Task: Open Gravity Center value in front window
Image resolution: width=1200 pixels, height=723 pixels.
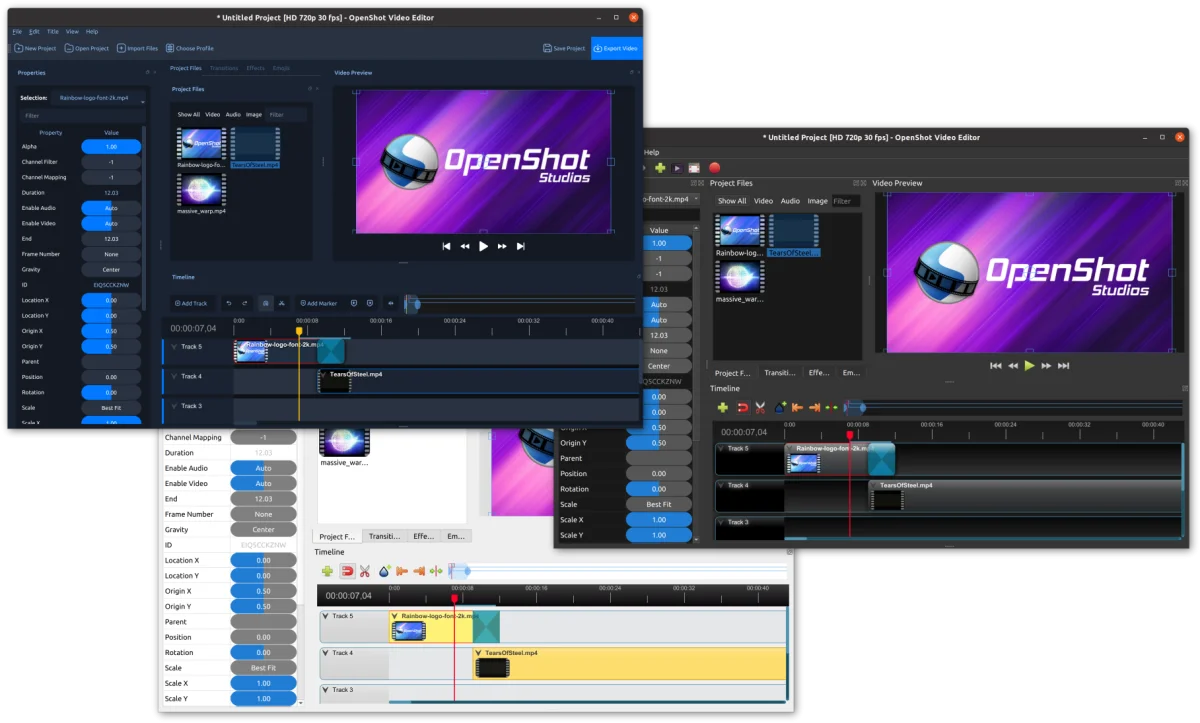Action: (x=111, y=270)
